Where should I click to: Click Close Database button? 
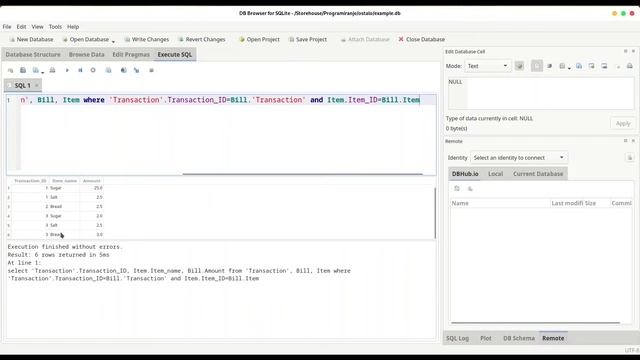[x=422, y=40]
